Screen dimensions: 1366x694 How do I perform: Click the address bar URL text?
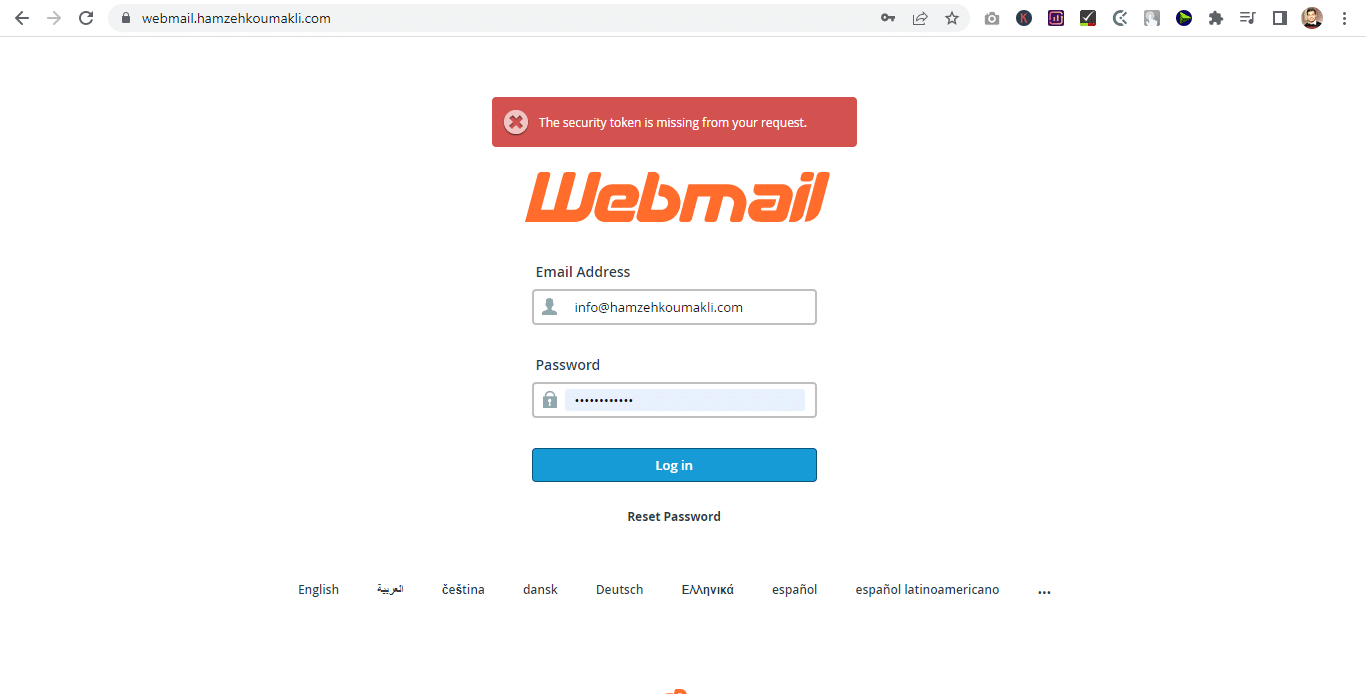236,18
